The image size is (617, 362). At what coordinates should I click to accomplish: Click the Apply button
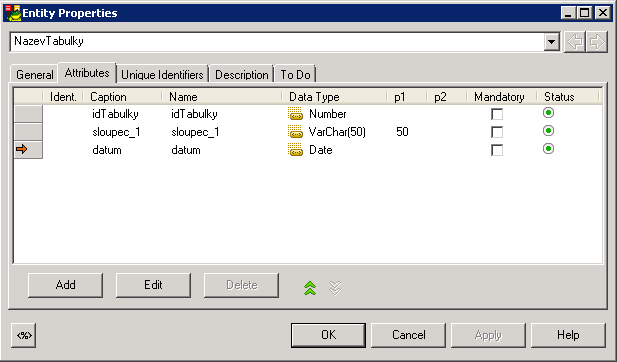[x=488, y=335]
